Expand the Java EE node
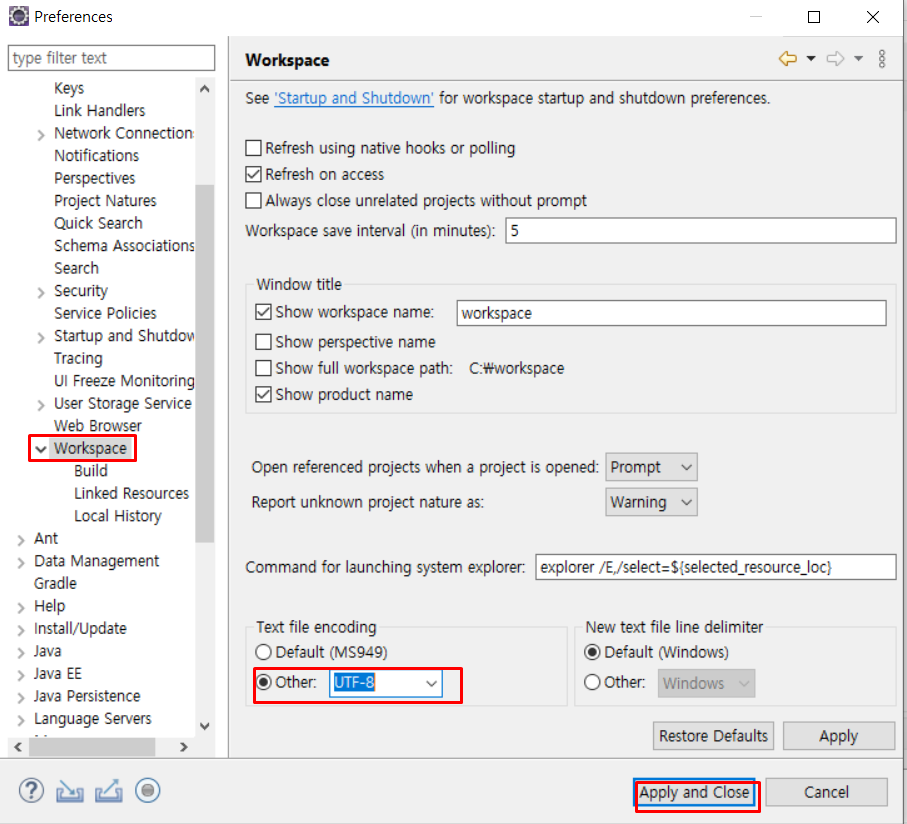This screenshot has height=824, width=907. [21, 675]
